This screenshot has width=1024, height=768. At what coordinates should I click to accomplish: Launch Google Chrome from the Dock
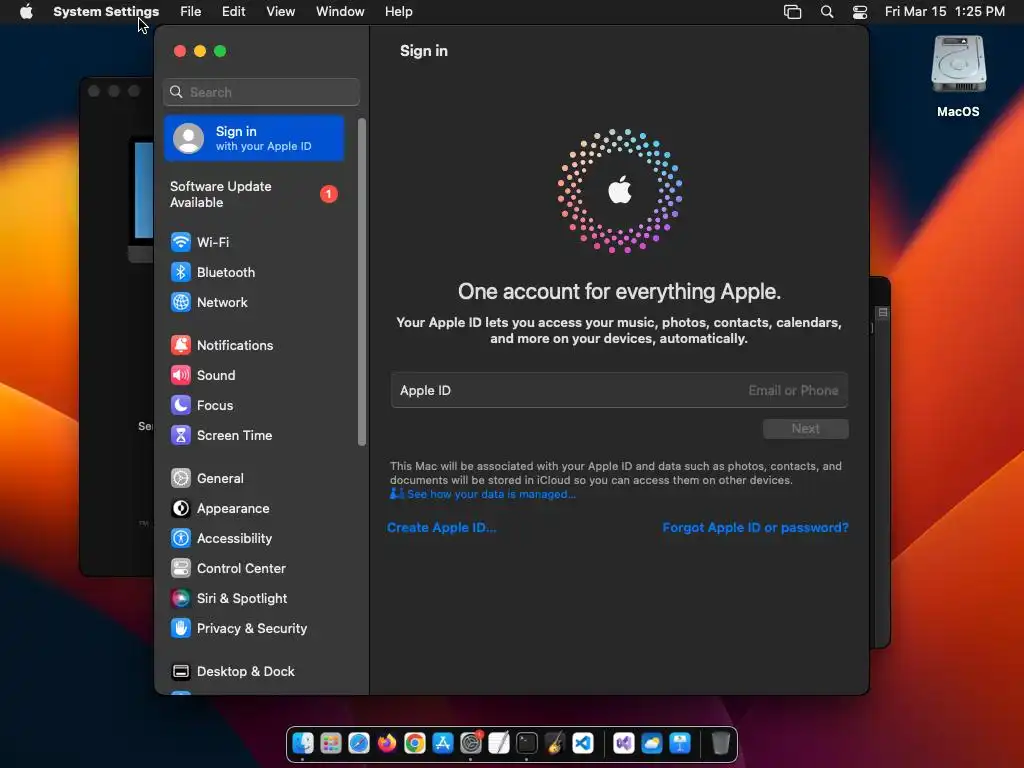[x=415, y=743]
